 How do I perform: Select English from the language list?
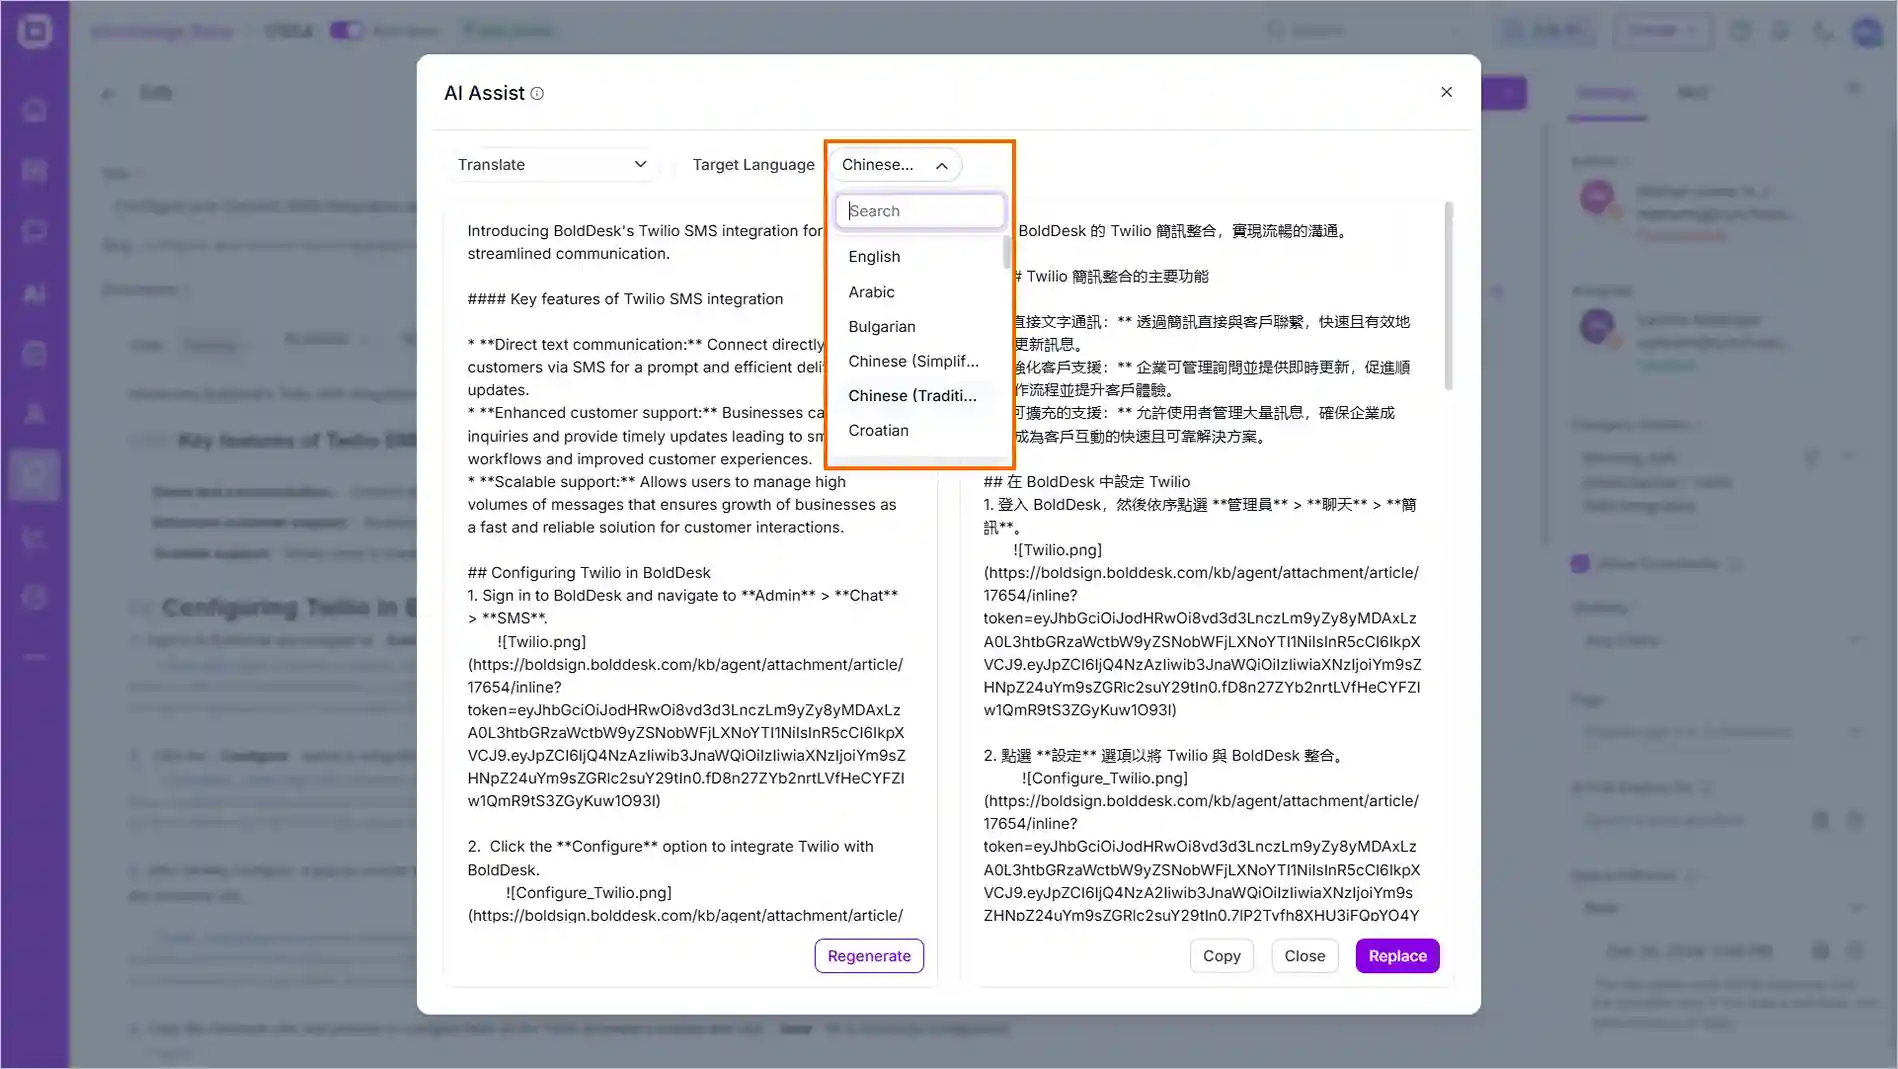[874, 257]
